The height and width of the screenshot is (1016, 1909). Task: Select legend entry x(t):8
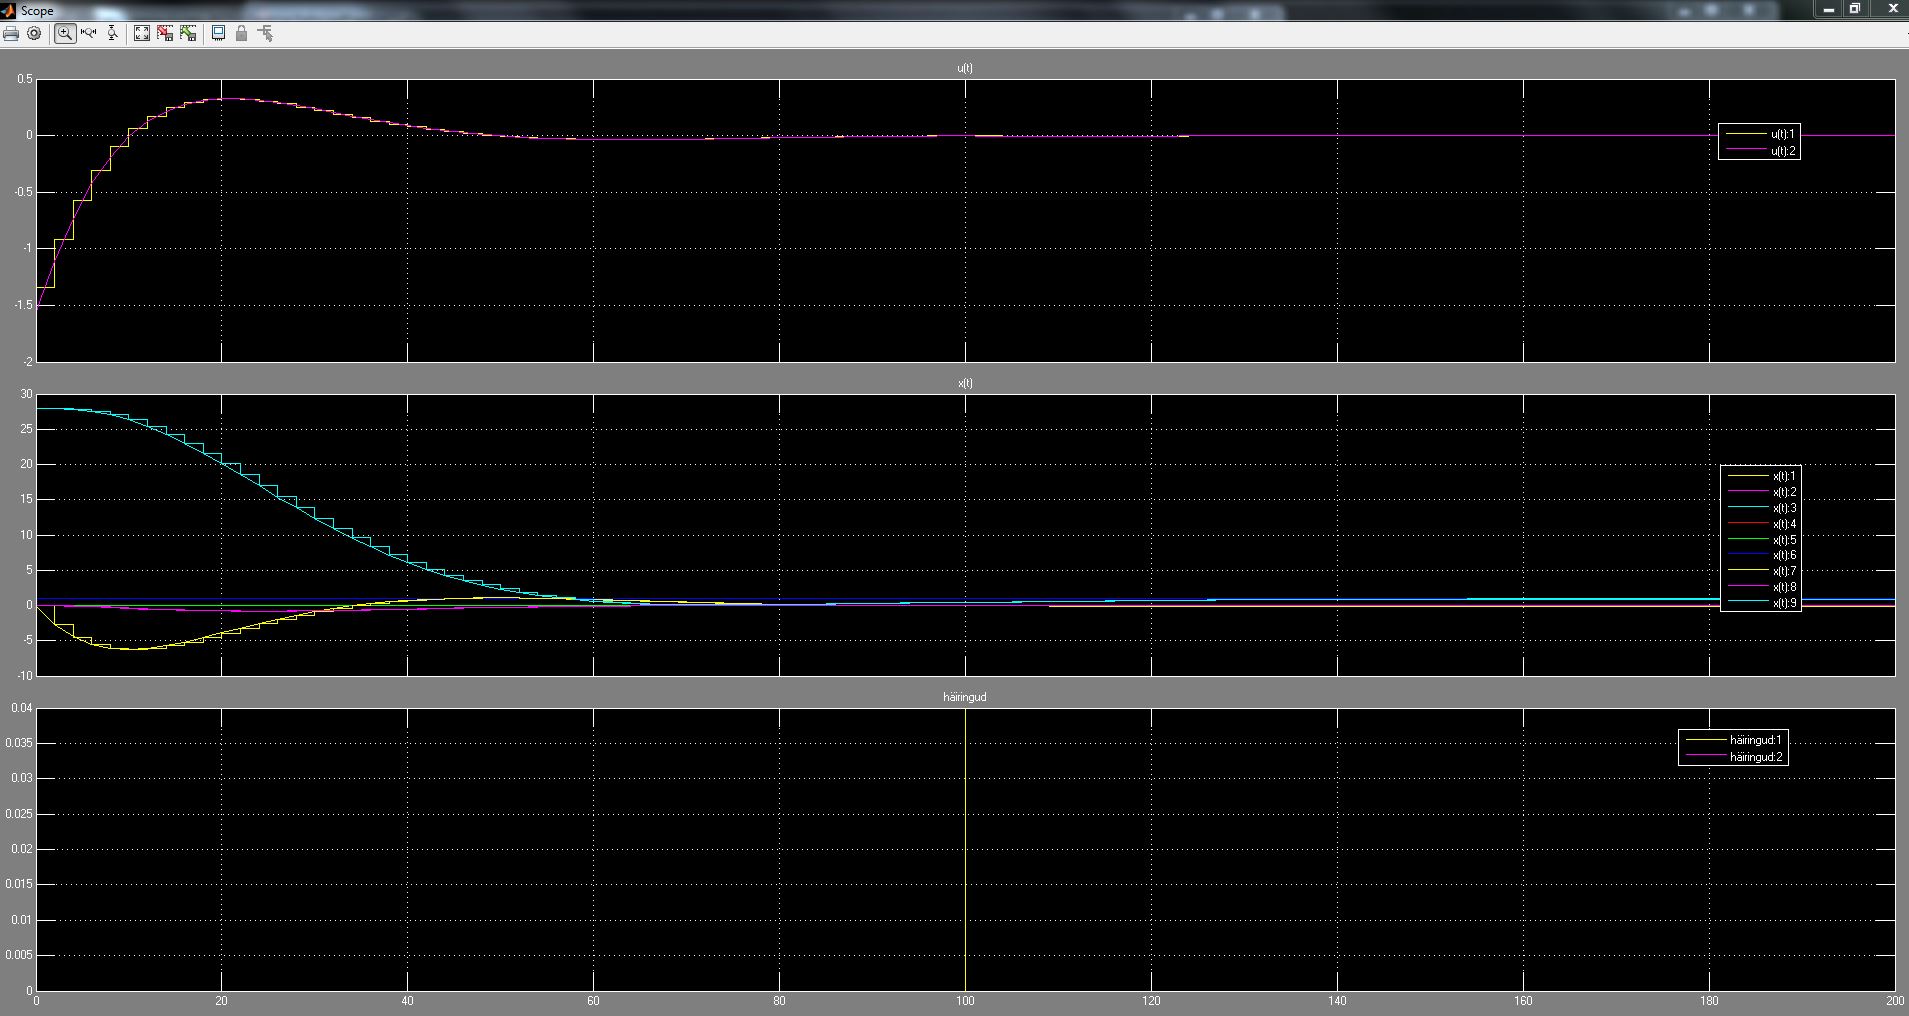pos(1761,587)
